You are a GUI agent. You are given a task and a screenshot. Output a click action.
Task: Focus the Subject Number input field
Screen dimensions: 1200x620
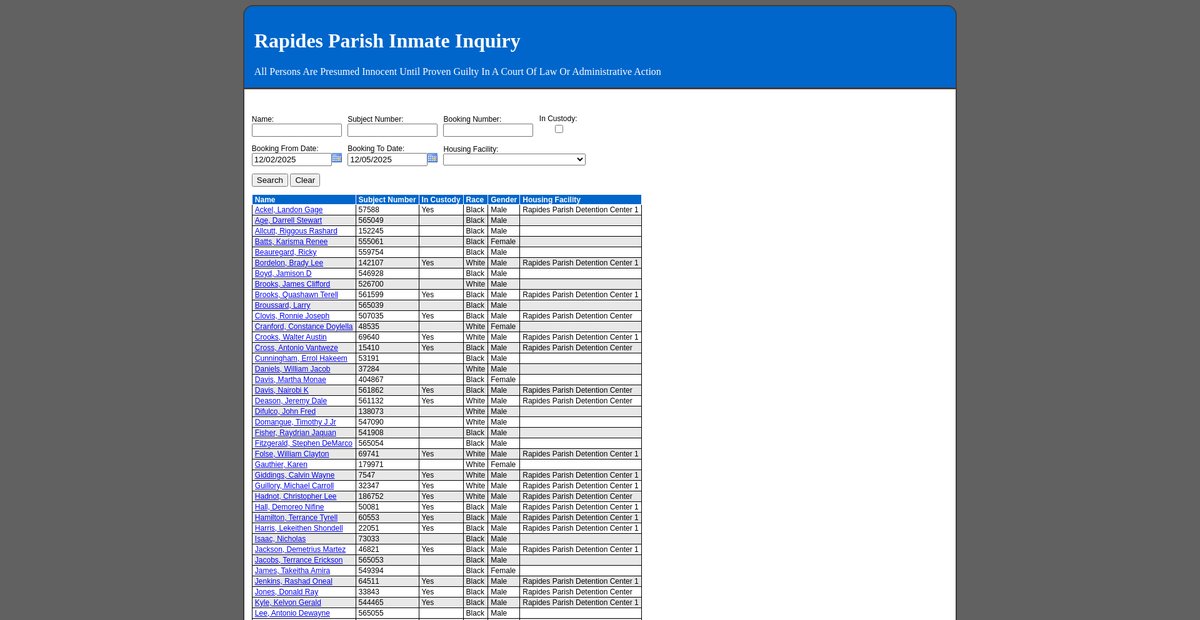(x=392, y=130)
